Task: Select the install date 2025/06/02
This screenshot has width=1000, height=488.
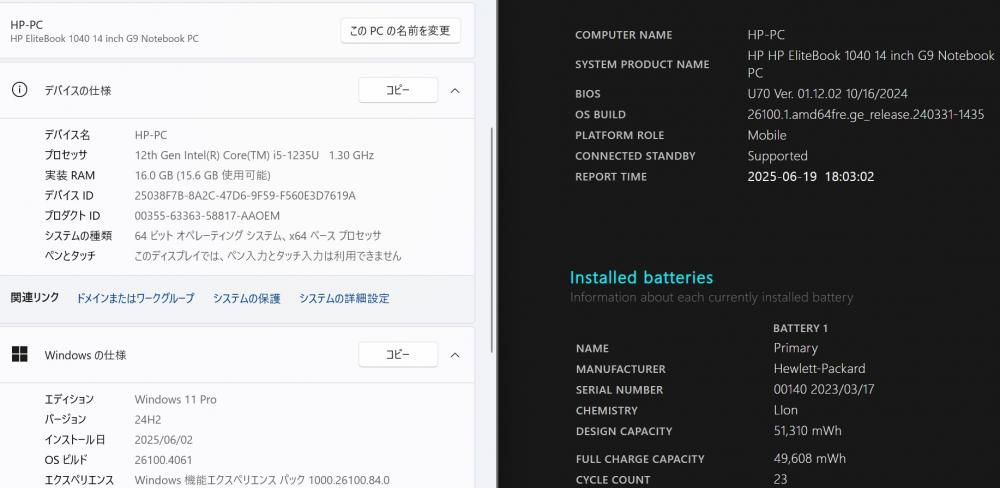Action: 163,440
